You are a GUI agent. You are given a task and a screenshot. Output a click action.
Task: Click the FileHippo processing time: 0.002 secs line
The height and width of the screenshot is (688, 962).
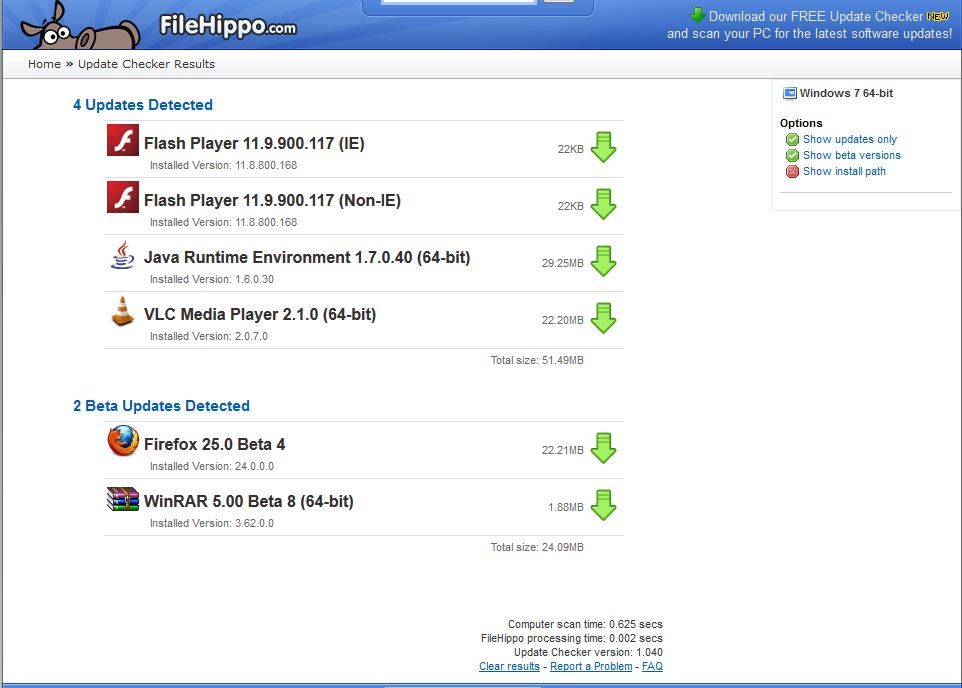[572, 638]
